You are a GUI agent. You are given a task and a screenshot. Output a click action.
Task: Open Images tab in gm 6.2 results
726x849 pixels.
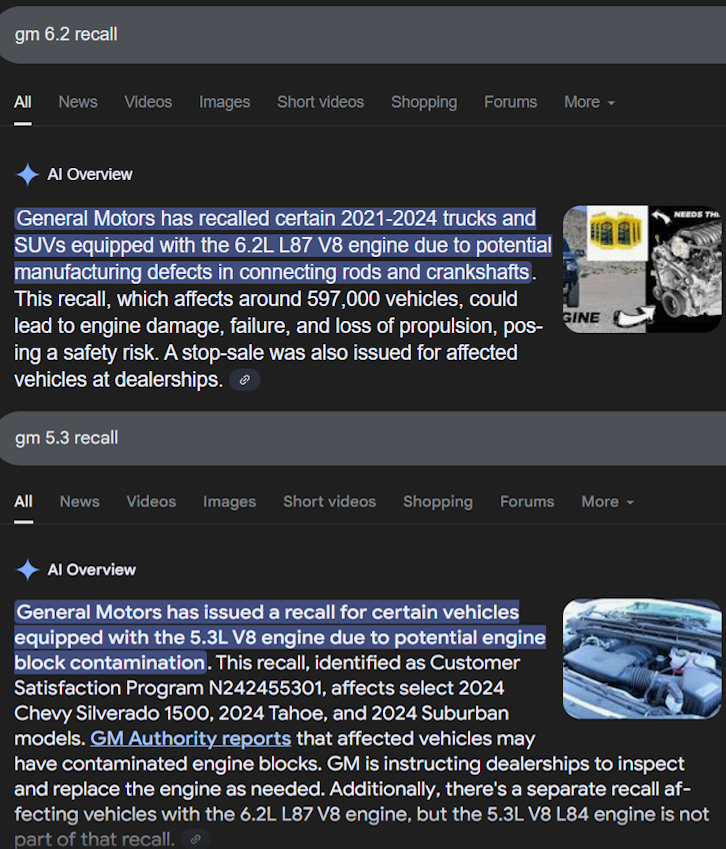[x=224, y=102]
